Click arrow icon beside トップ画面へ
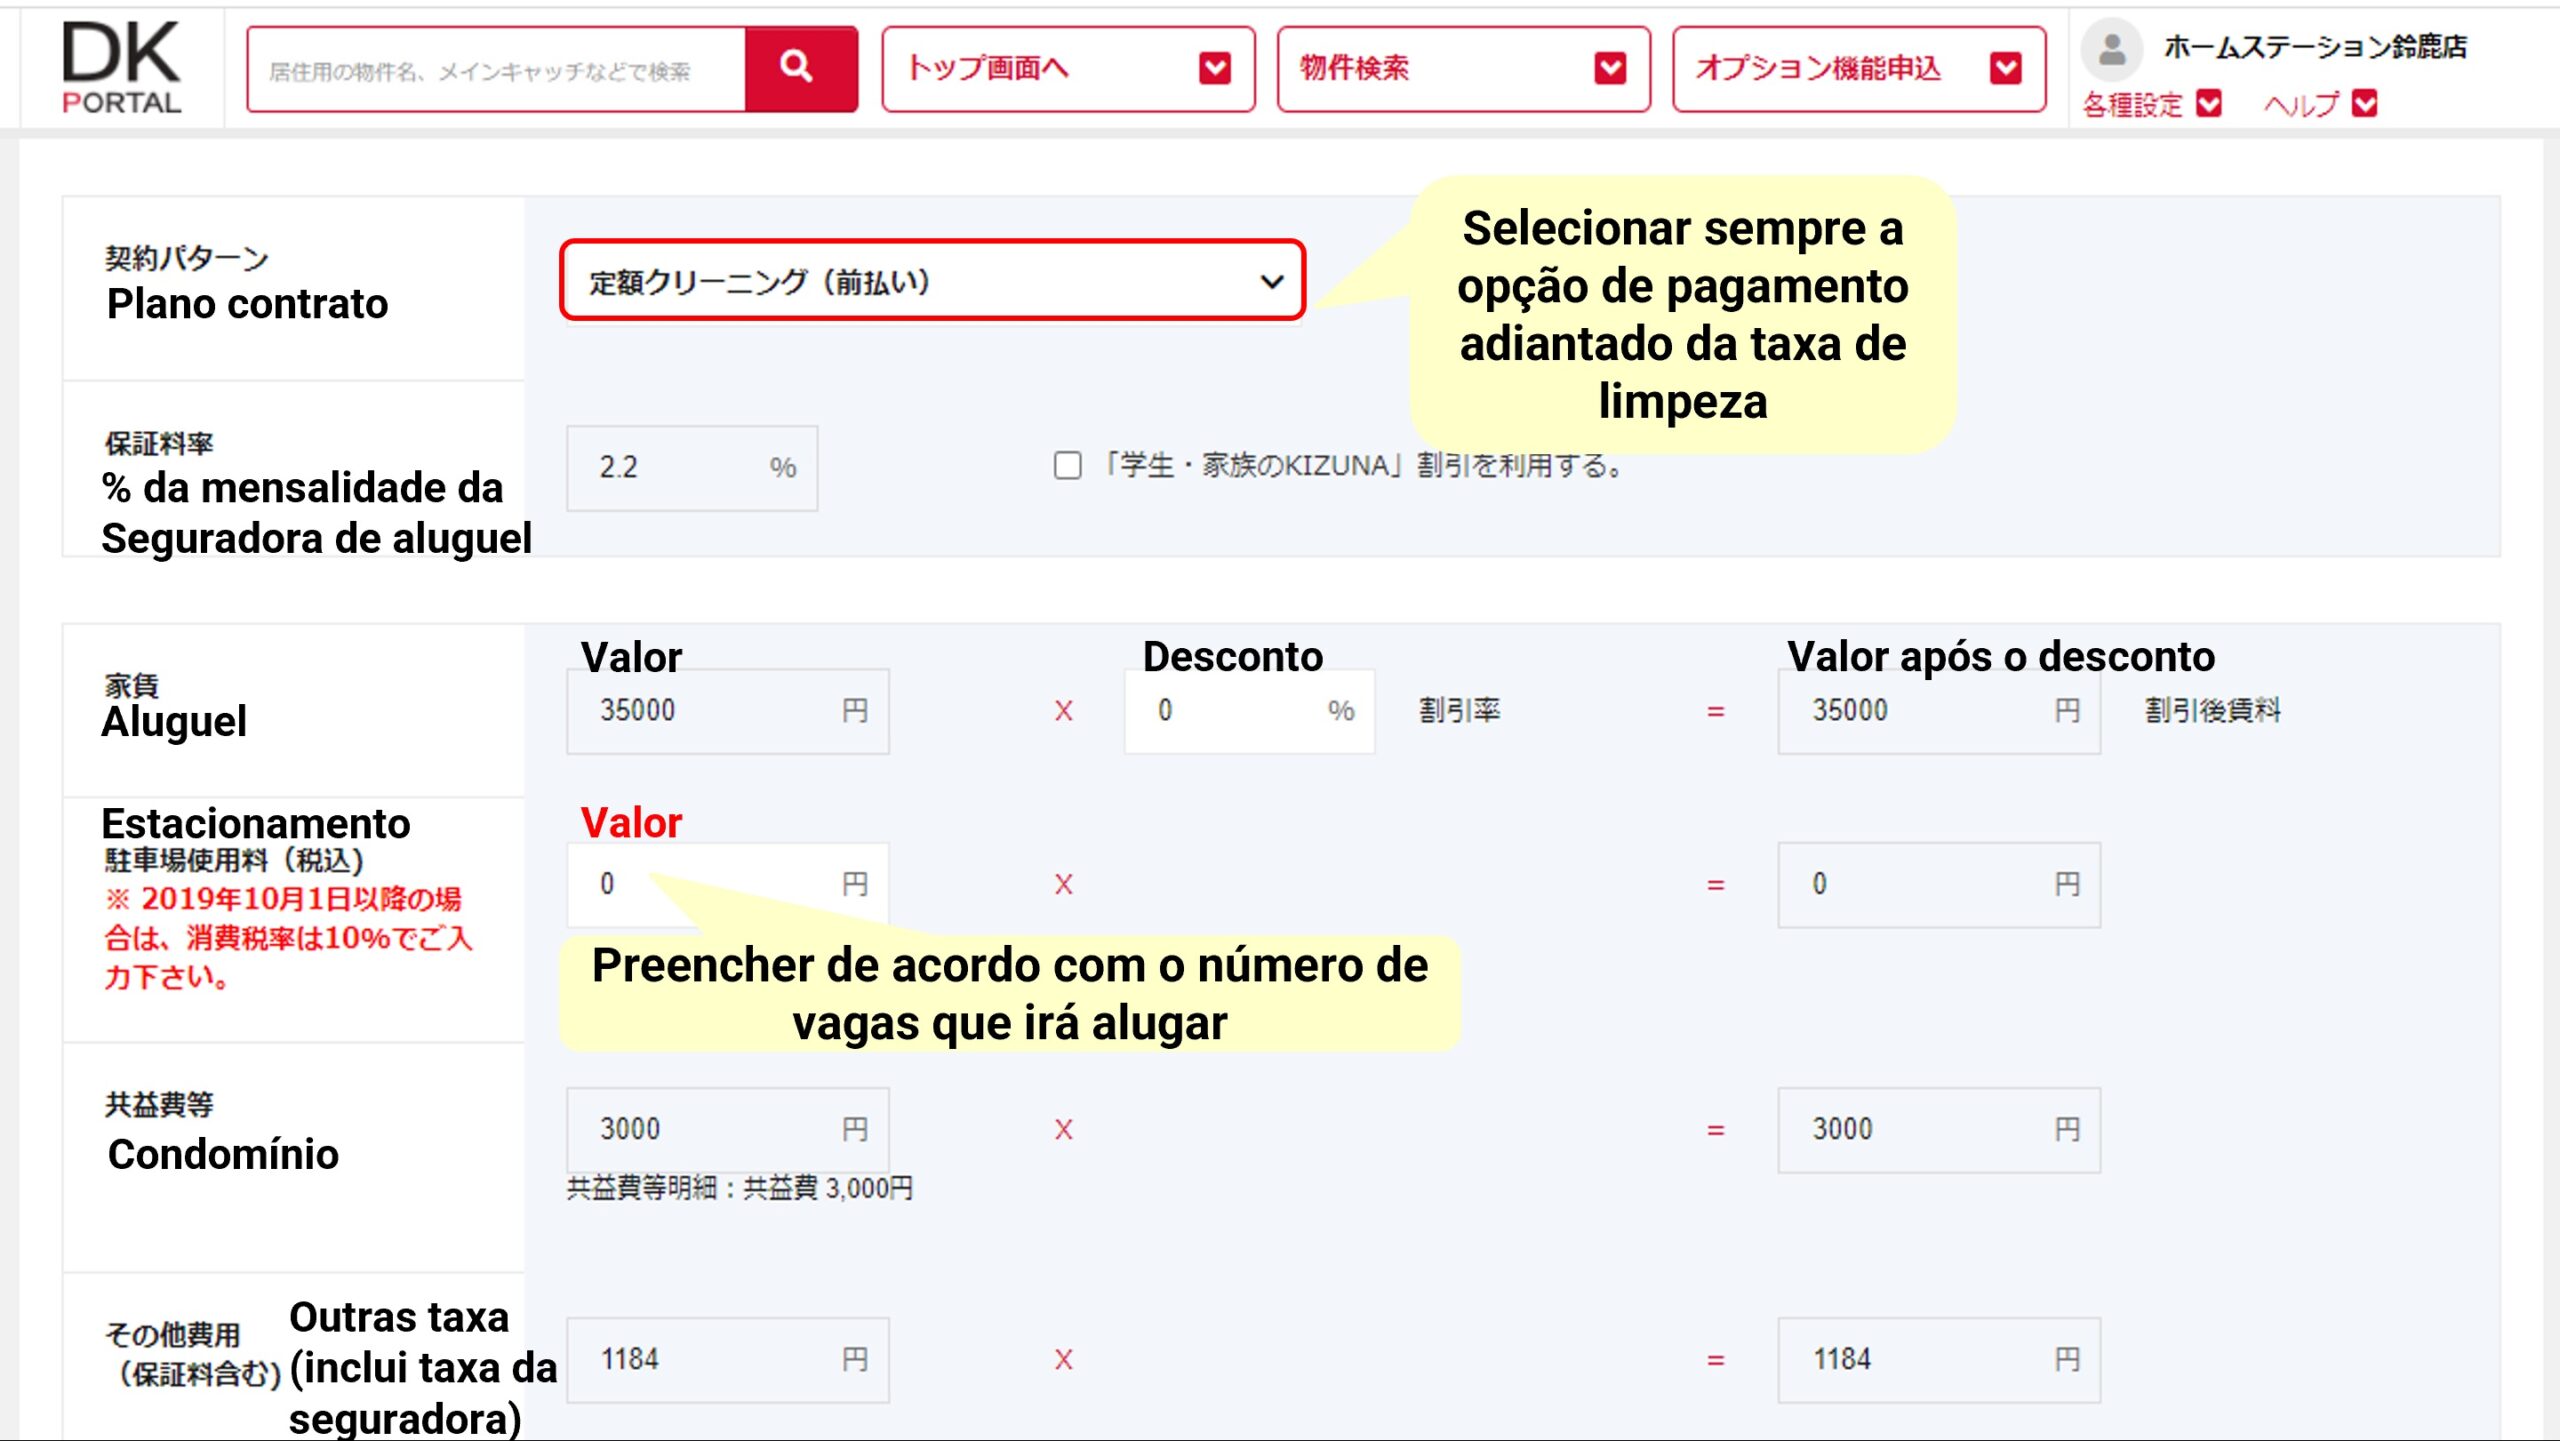Image resolution: width=2560 pixels, height=1441 pixels. pos(1214,68)
